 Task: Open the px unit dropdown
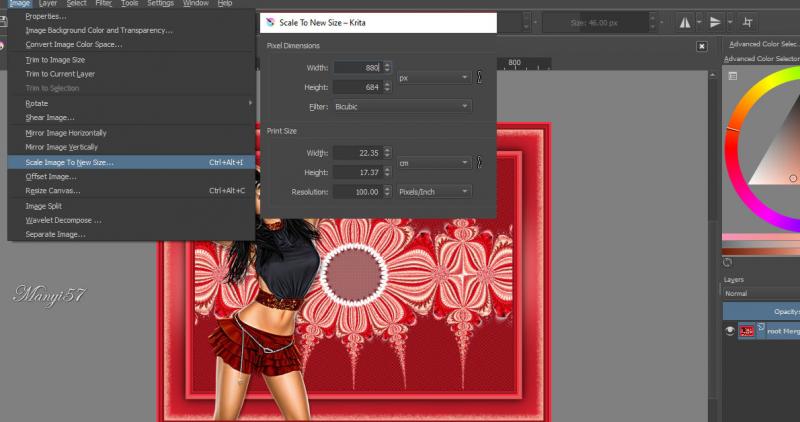[x=433, y=77]
